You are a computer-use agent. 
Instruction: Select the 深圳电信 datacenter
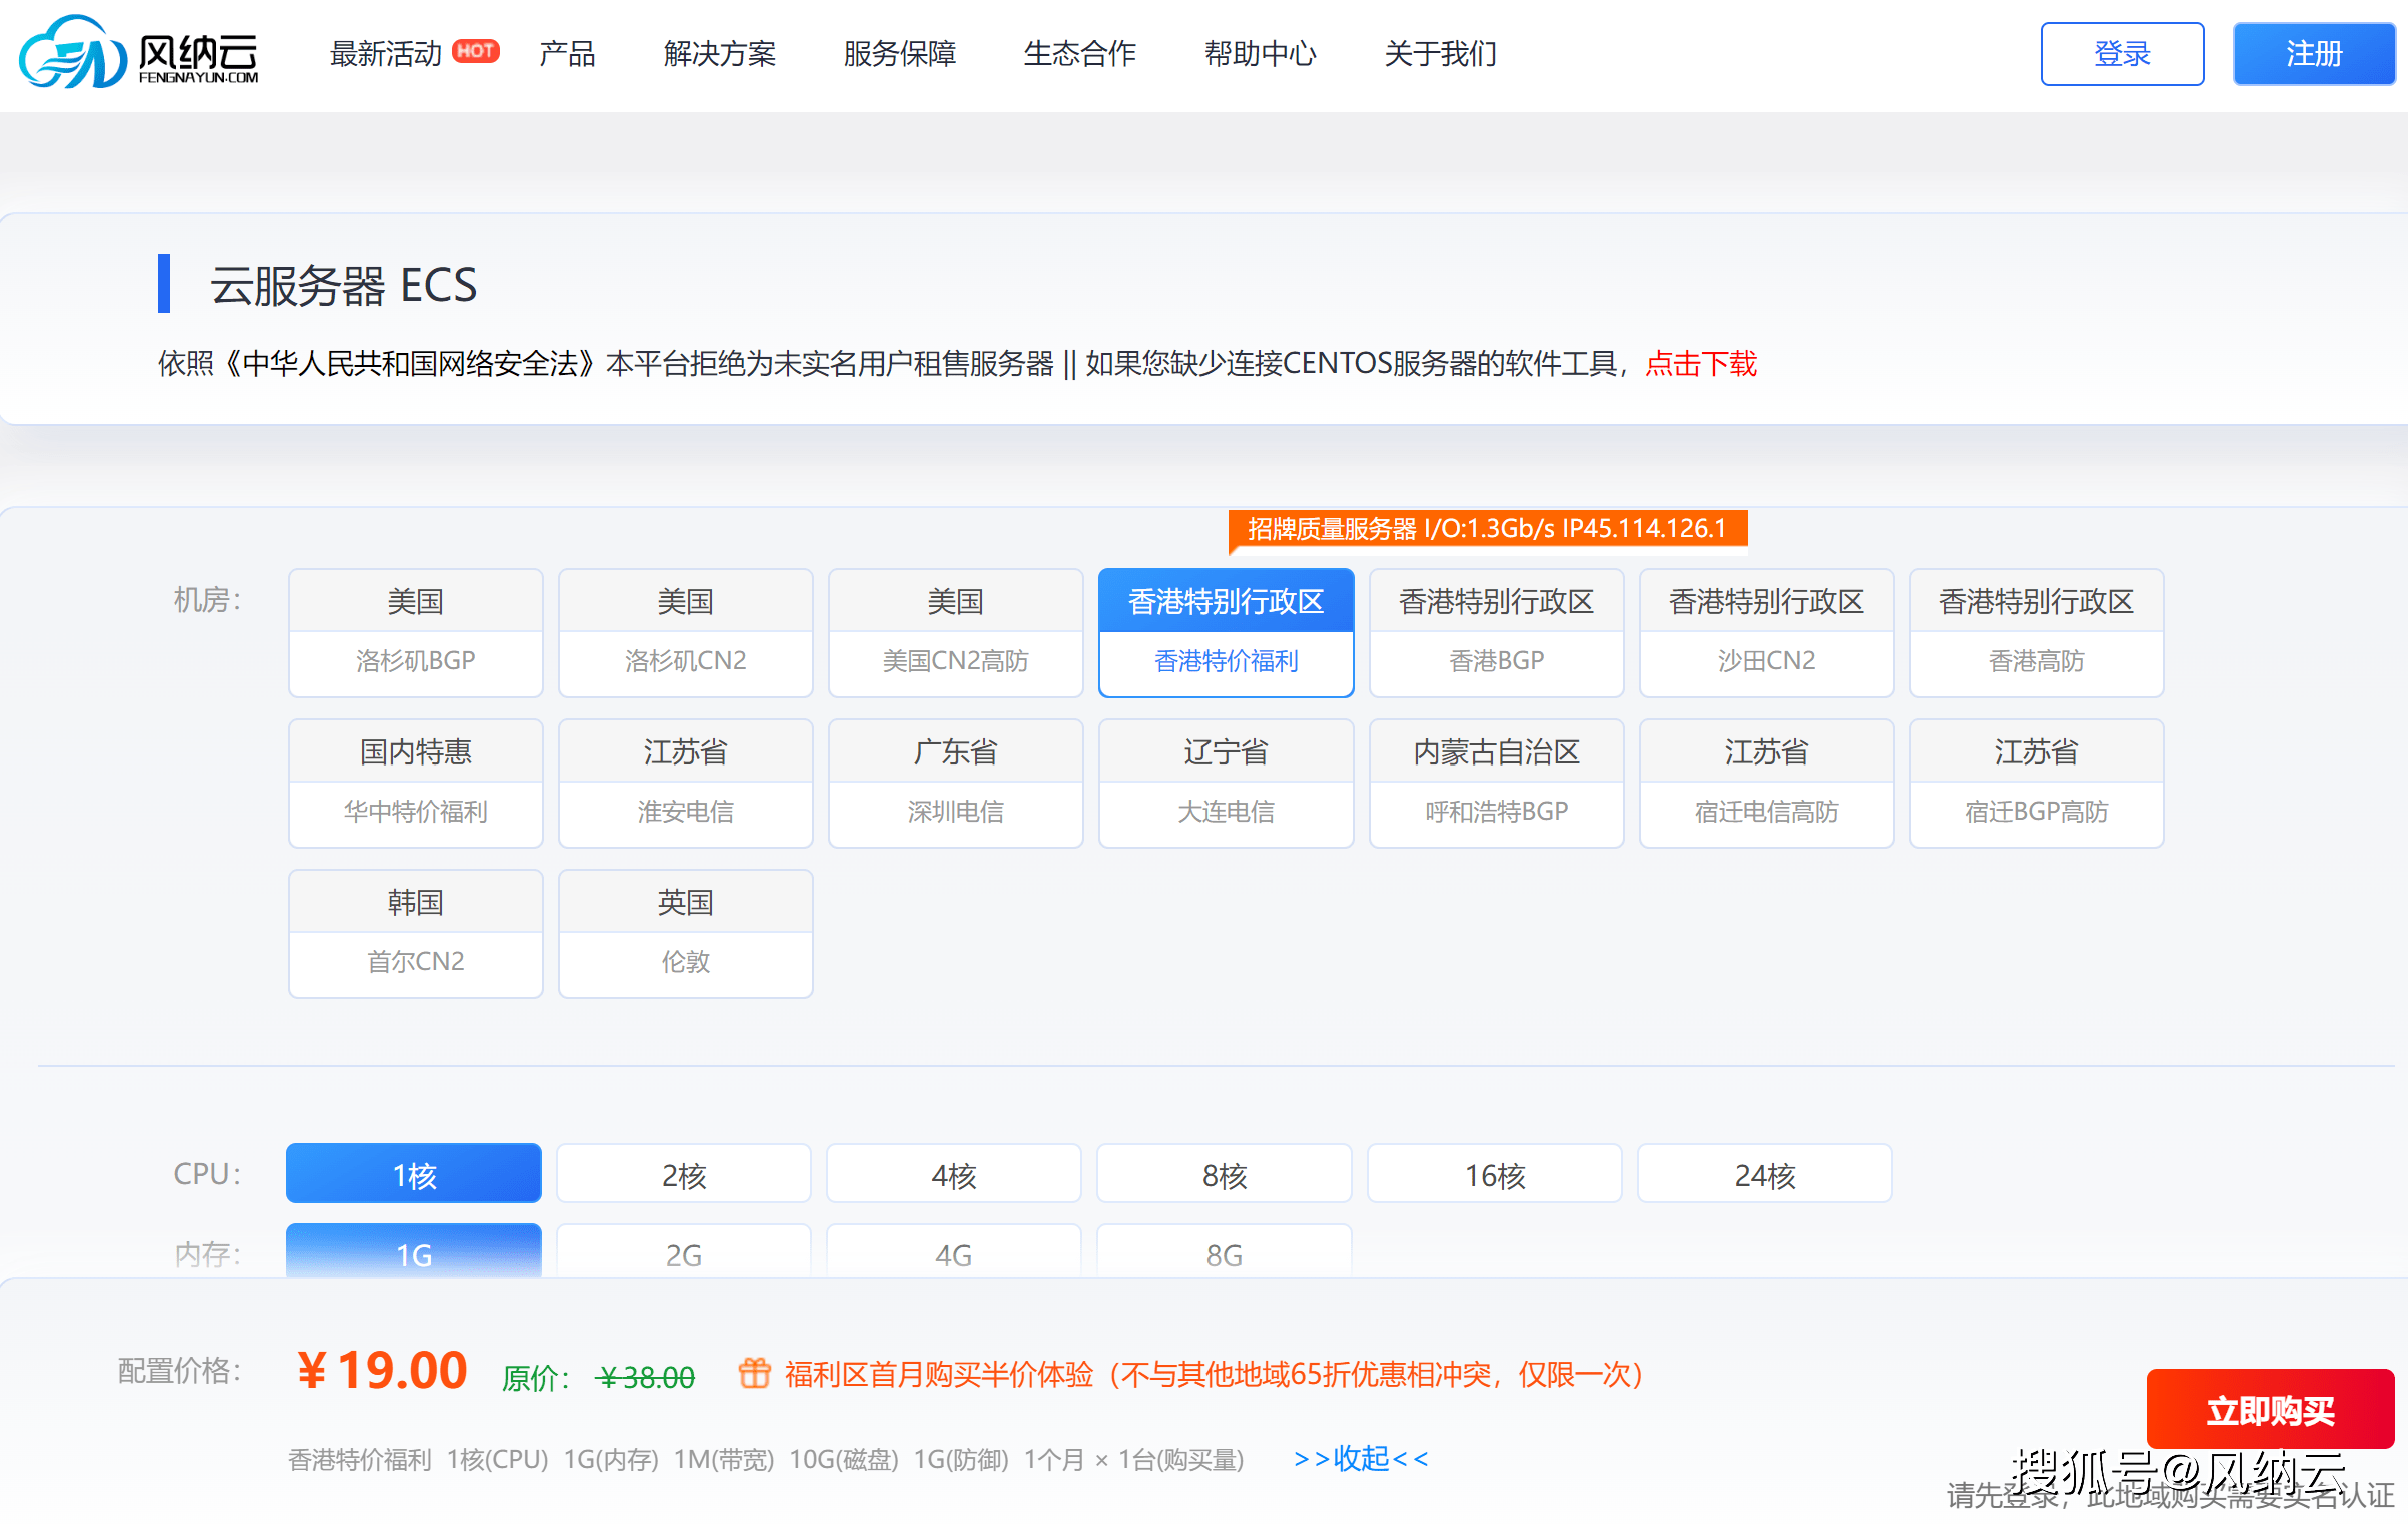tap(956, 783)
